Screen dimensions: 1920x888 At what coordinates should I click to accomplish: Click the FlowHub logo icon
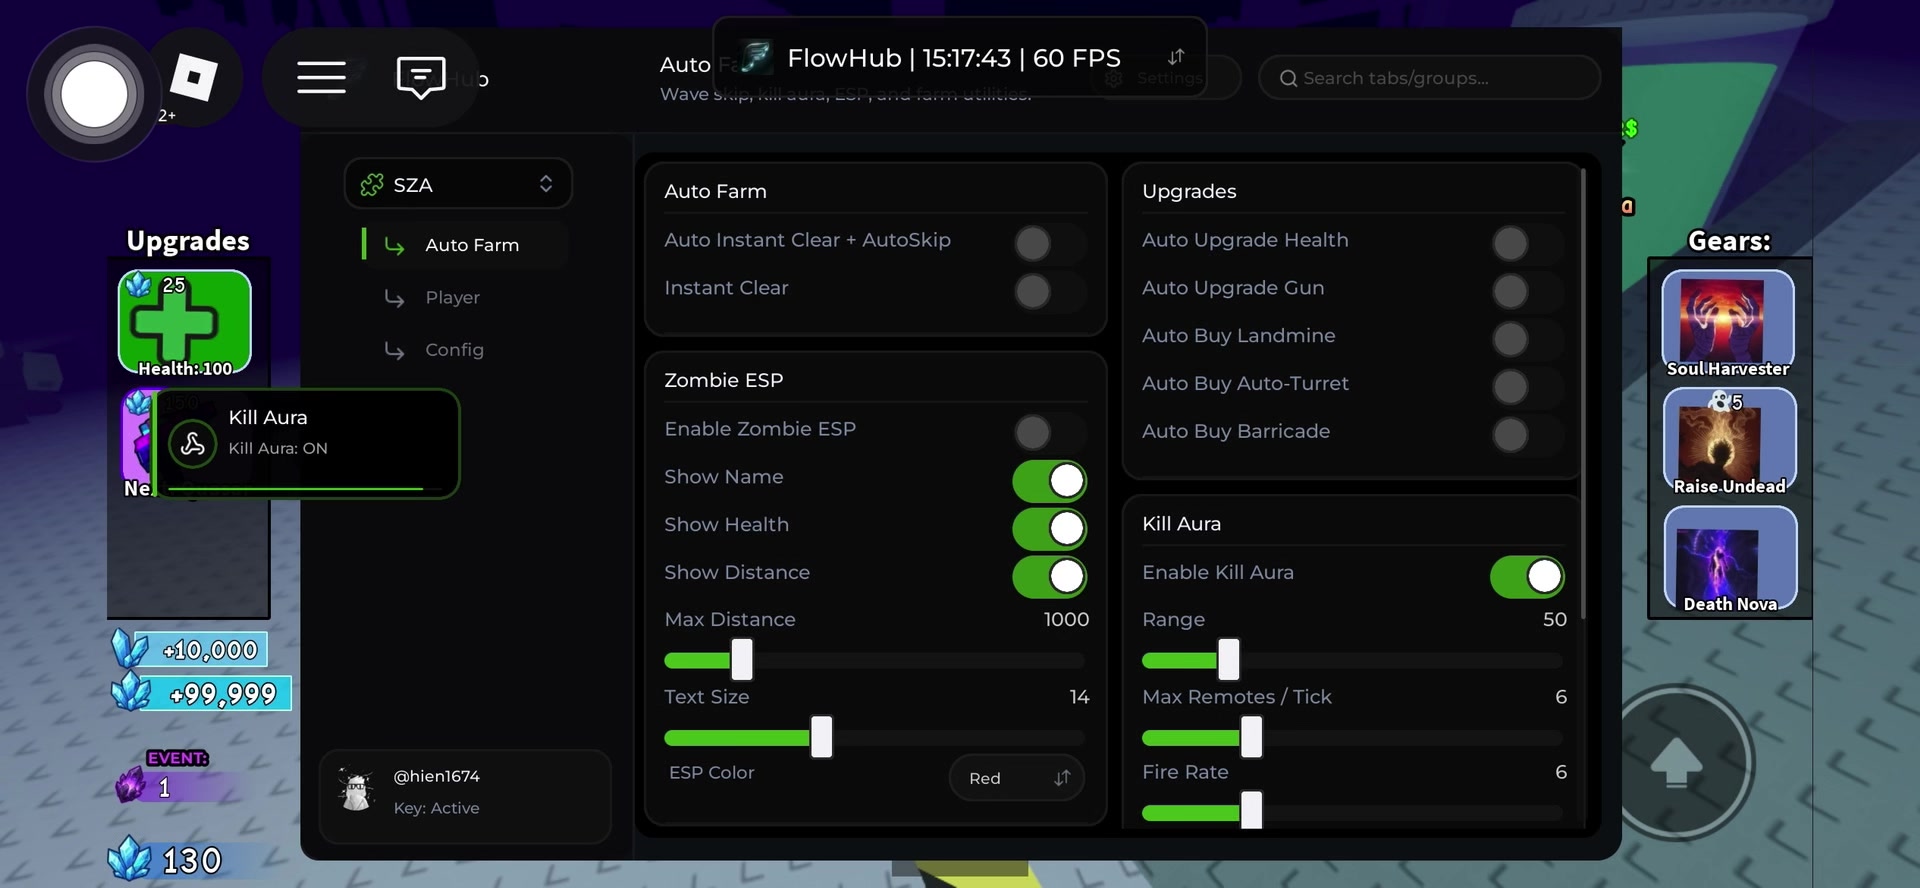click(756, 58)
